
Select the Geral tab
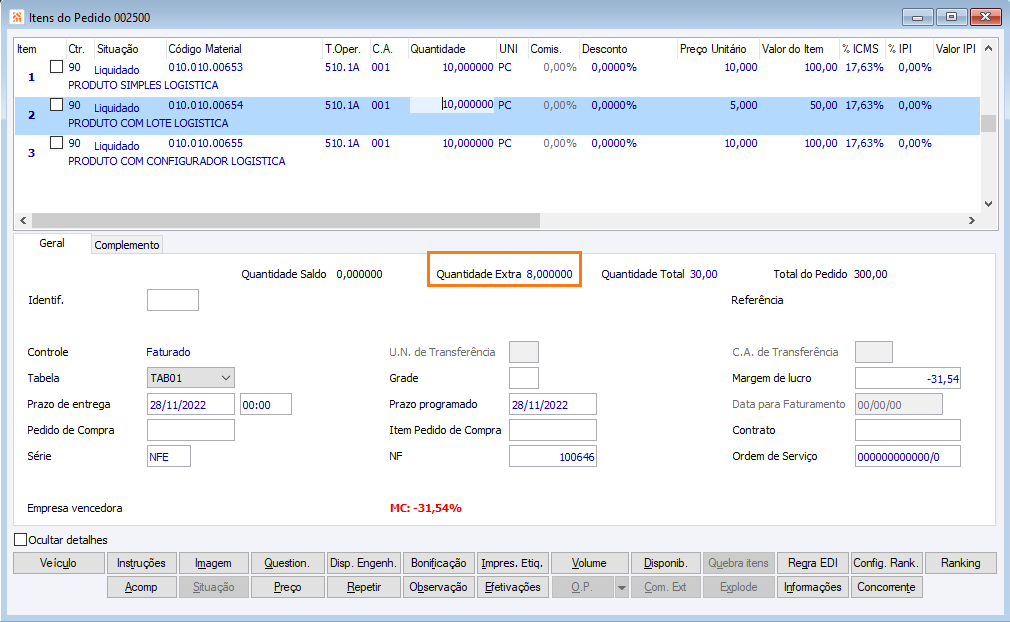click(52, 243)
